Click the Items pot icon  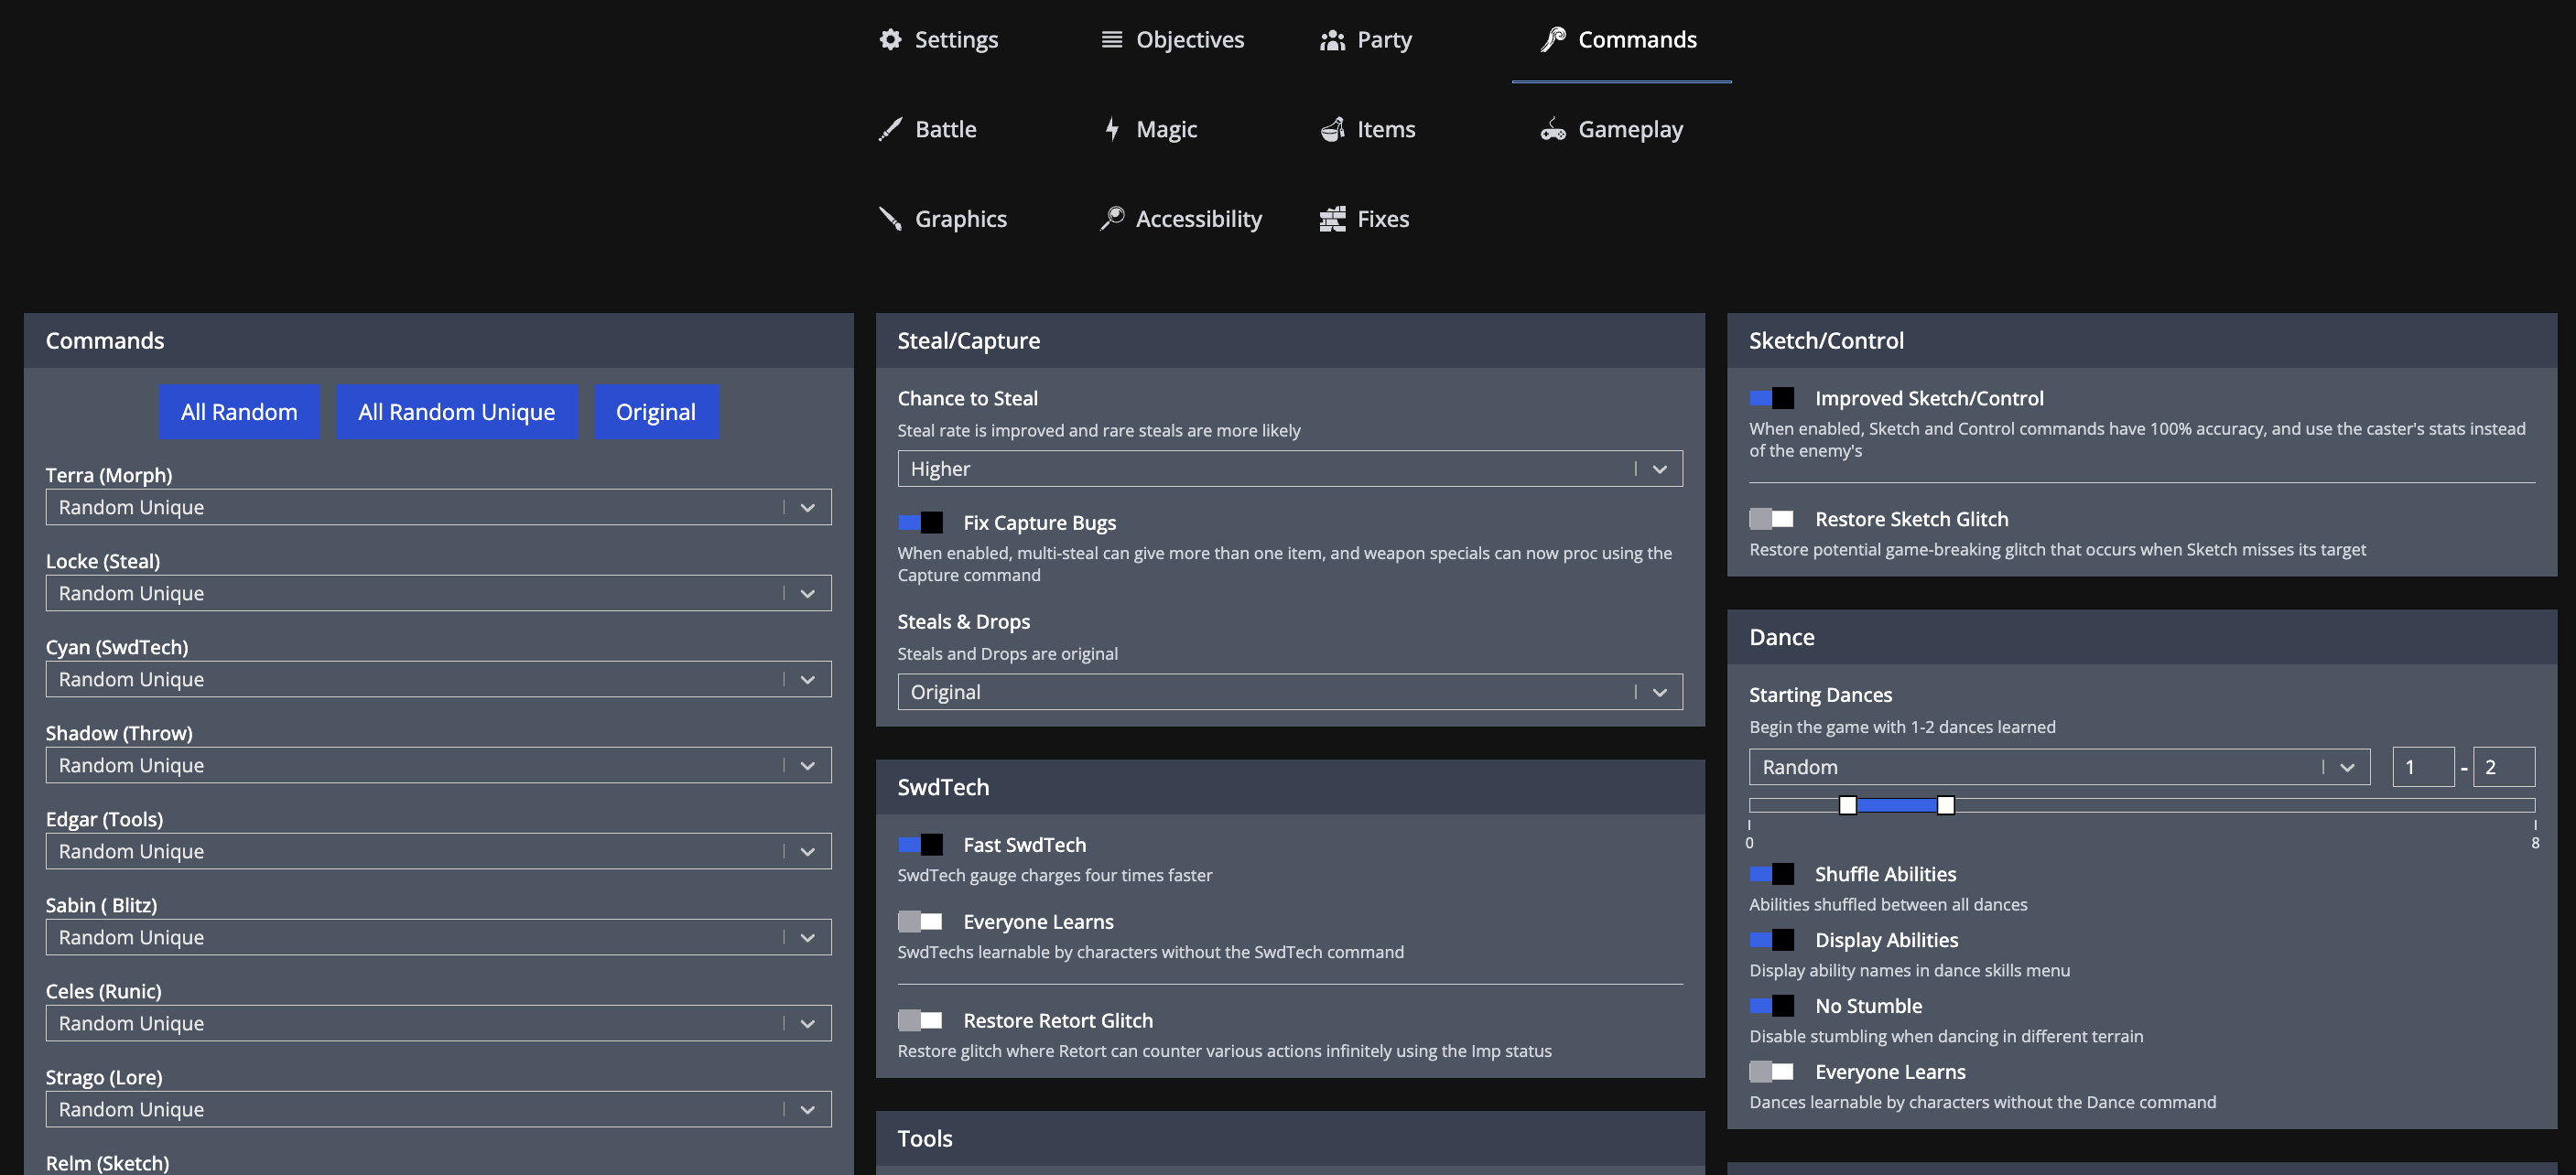[x=1331, y=129]
